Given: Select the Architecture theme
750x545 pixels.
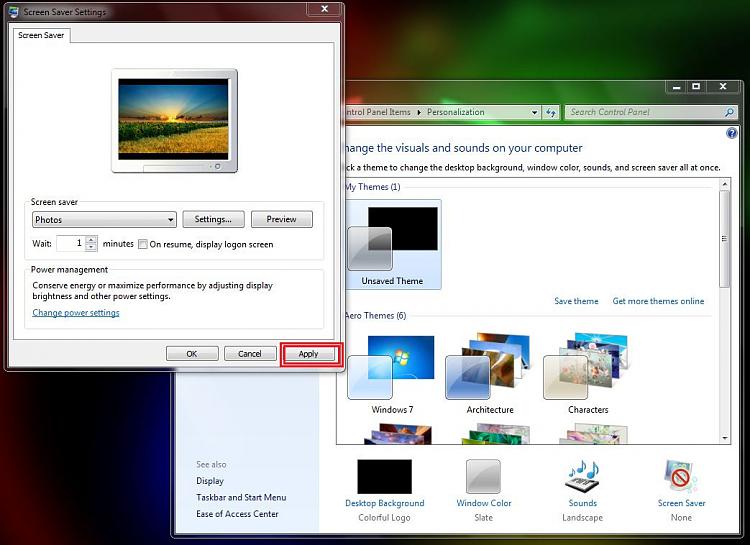Looking at the screenshot, I should [x=490, y=375].
